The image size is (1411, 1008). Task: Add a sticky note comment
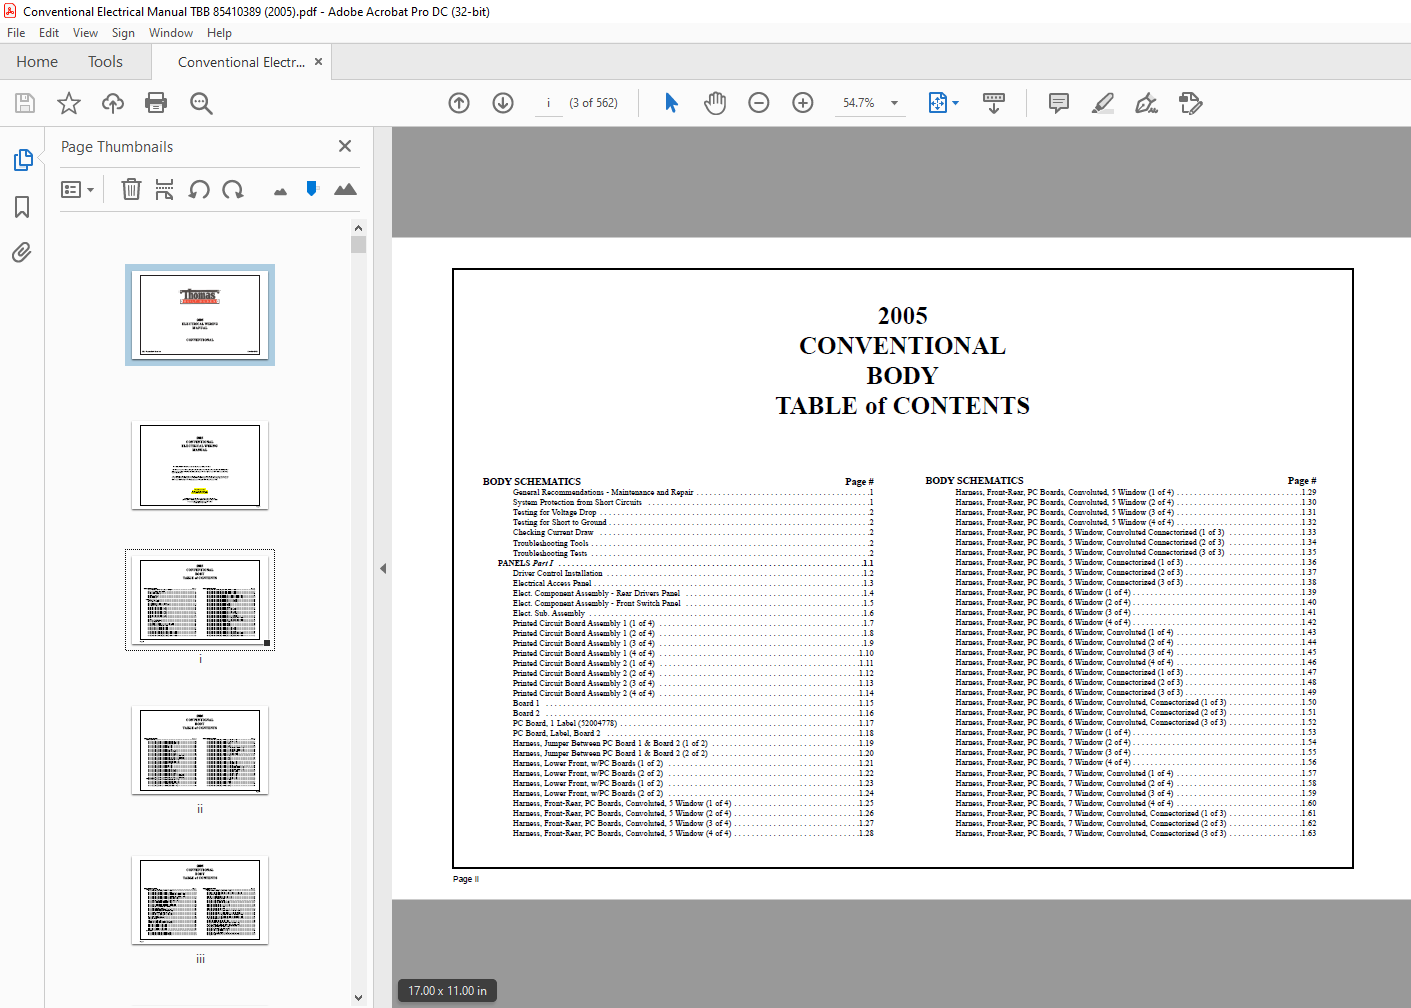pos(1058,103)
